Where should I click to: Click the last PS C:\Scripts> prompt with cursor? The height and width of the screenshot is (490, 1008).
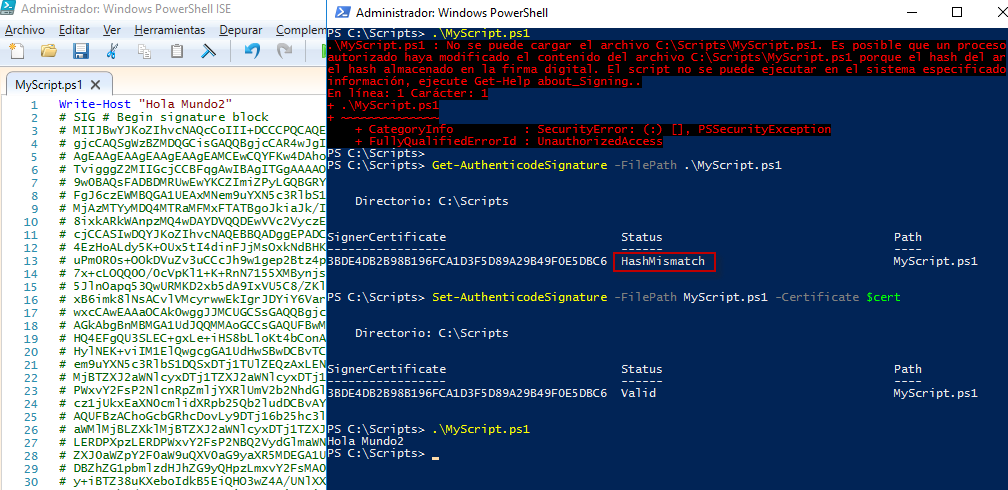pyautogui.click(x=376, y=454)
